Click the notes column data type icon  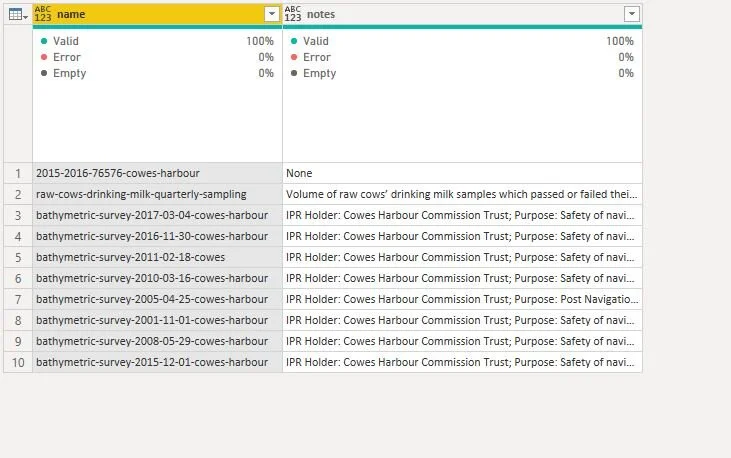[x=293, y=14]
